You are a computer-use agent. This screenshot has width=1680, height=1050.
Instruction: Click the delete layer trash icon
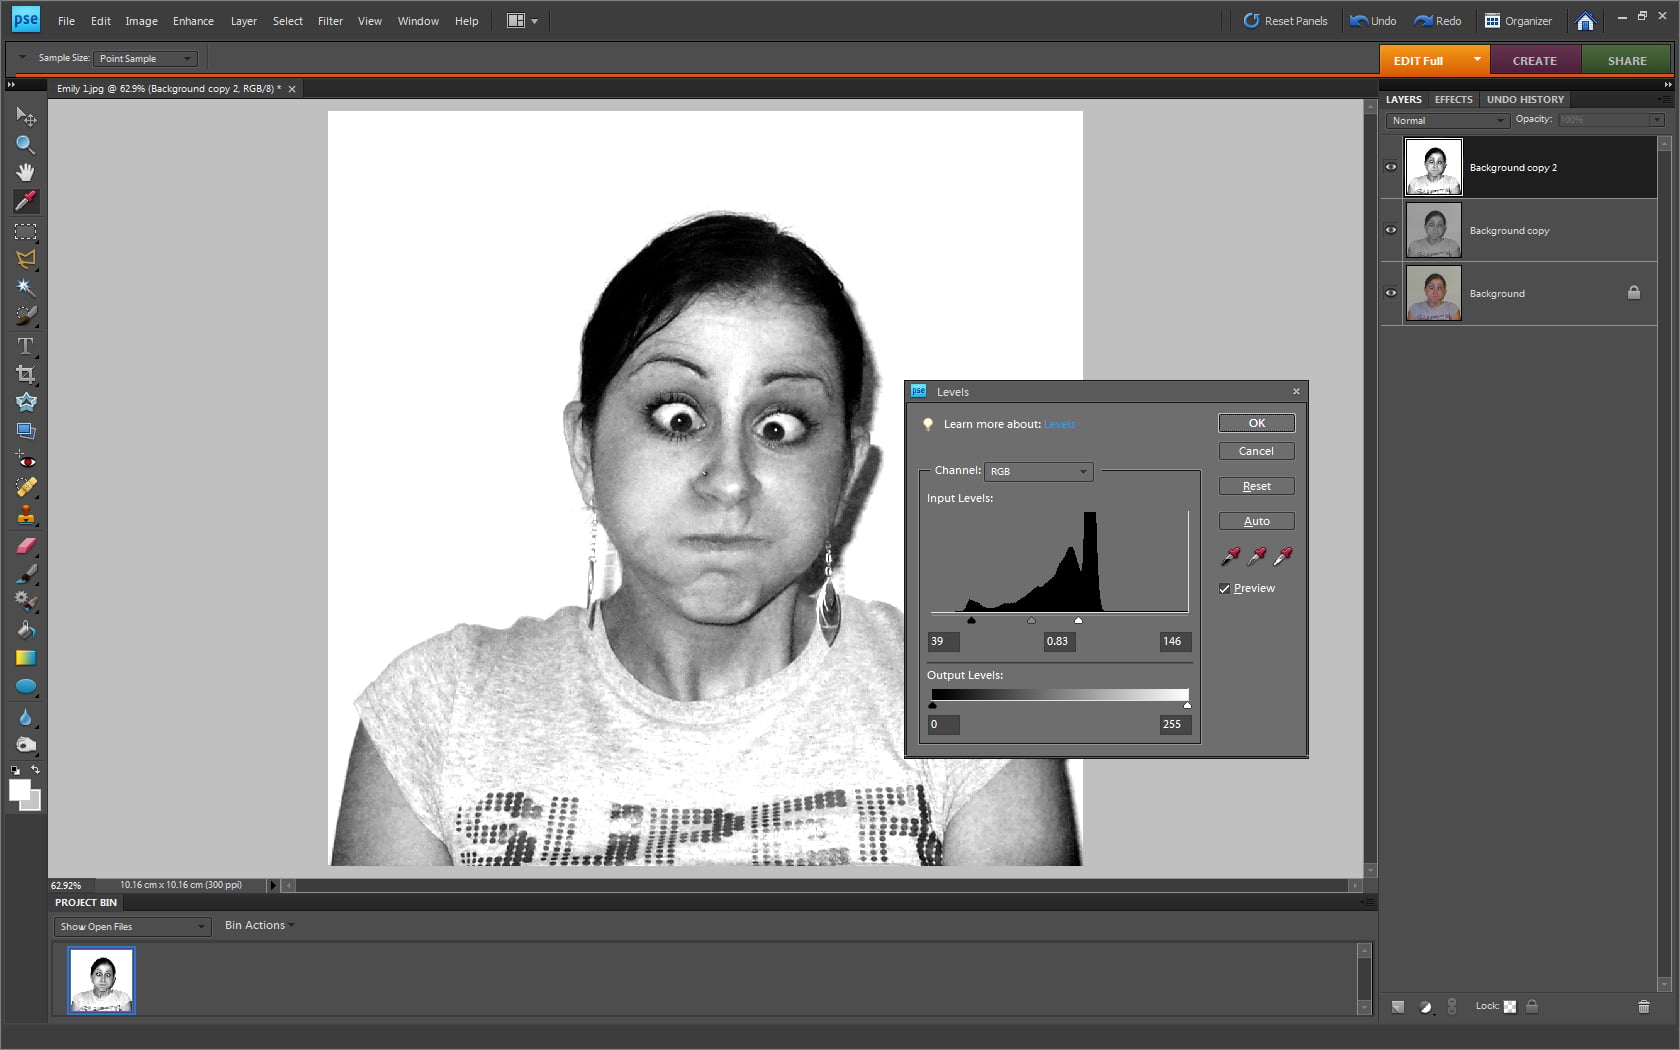click(1643, 1006)
